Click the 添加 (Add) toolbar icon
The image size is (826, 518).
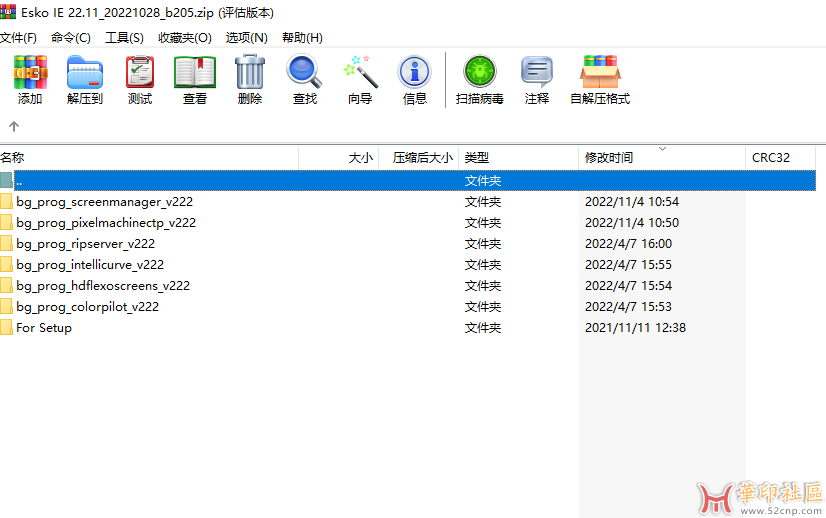tap(30, 72)
